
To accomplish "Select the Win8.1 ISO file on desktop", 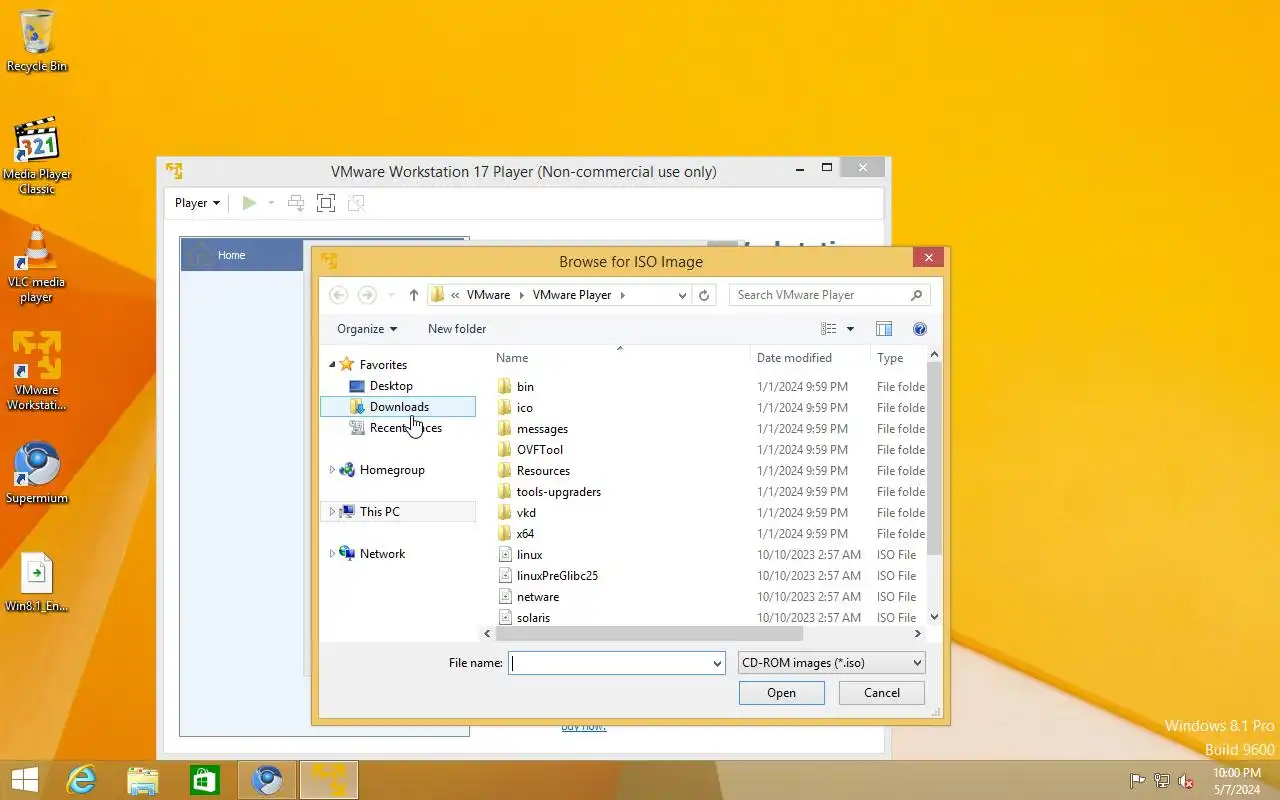I will coord(37,581).
